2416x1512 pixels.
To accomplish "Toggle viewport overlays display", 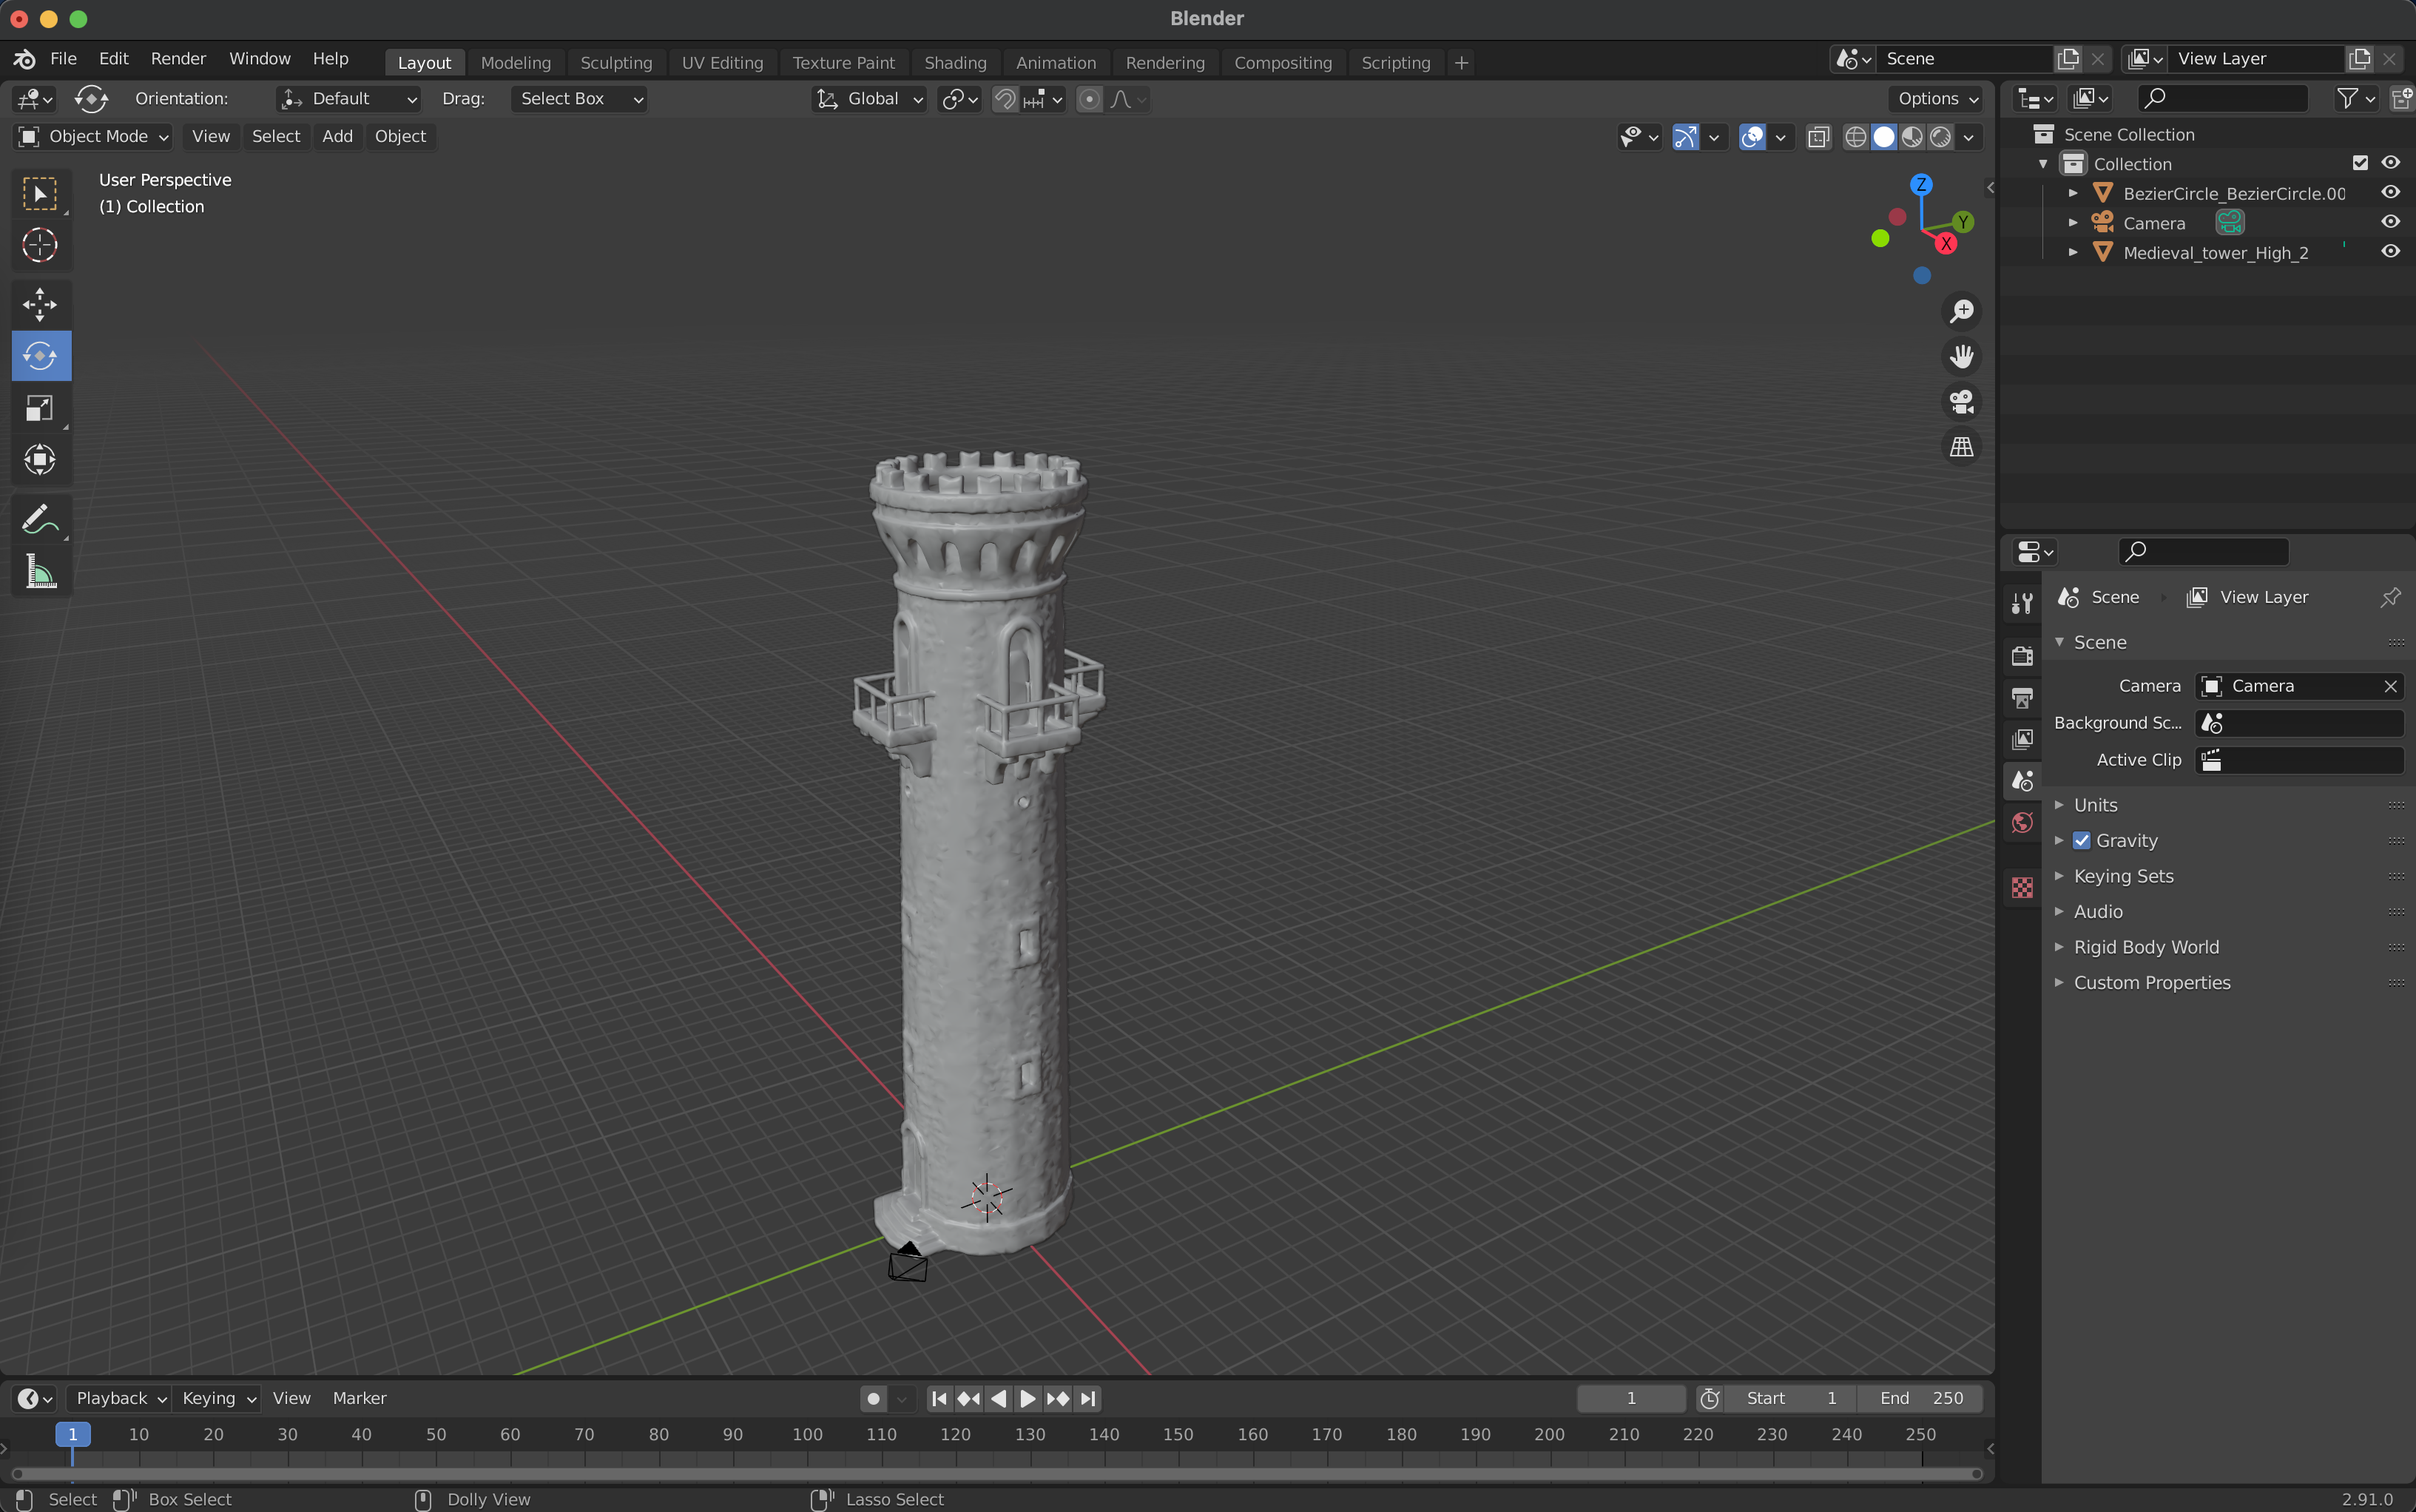I will point(1752,137).
